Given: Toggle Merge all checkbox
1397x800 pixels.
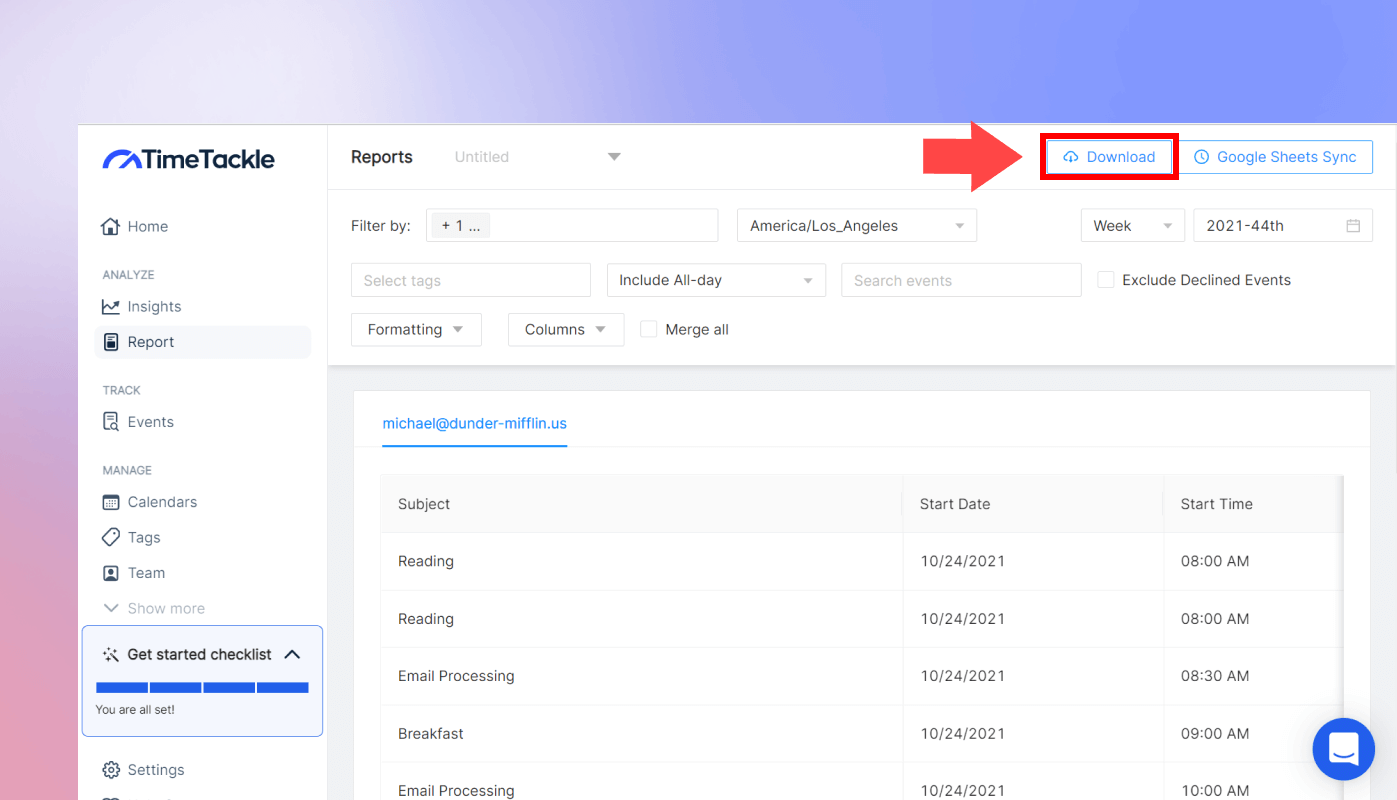Looking at the screenshot, I should [x=649, y=329].
